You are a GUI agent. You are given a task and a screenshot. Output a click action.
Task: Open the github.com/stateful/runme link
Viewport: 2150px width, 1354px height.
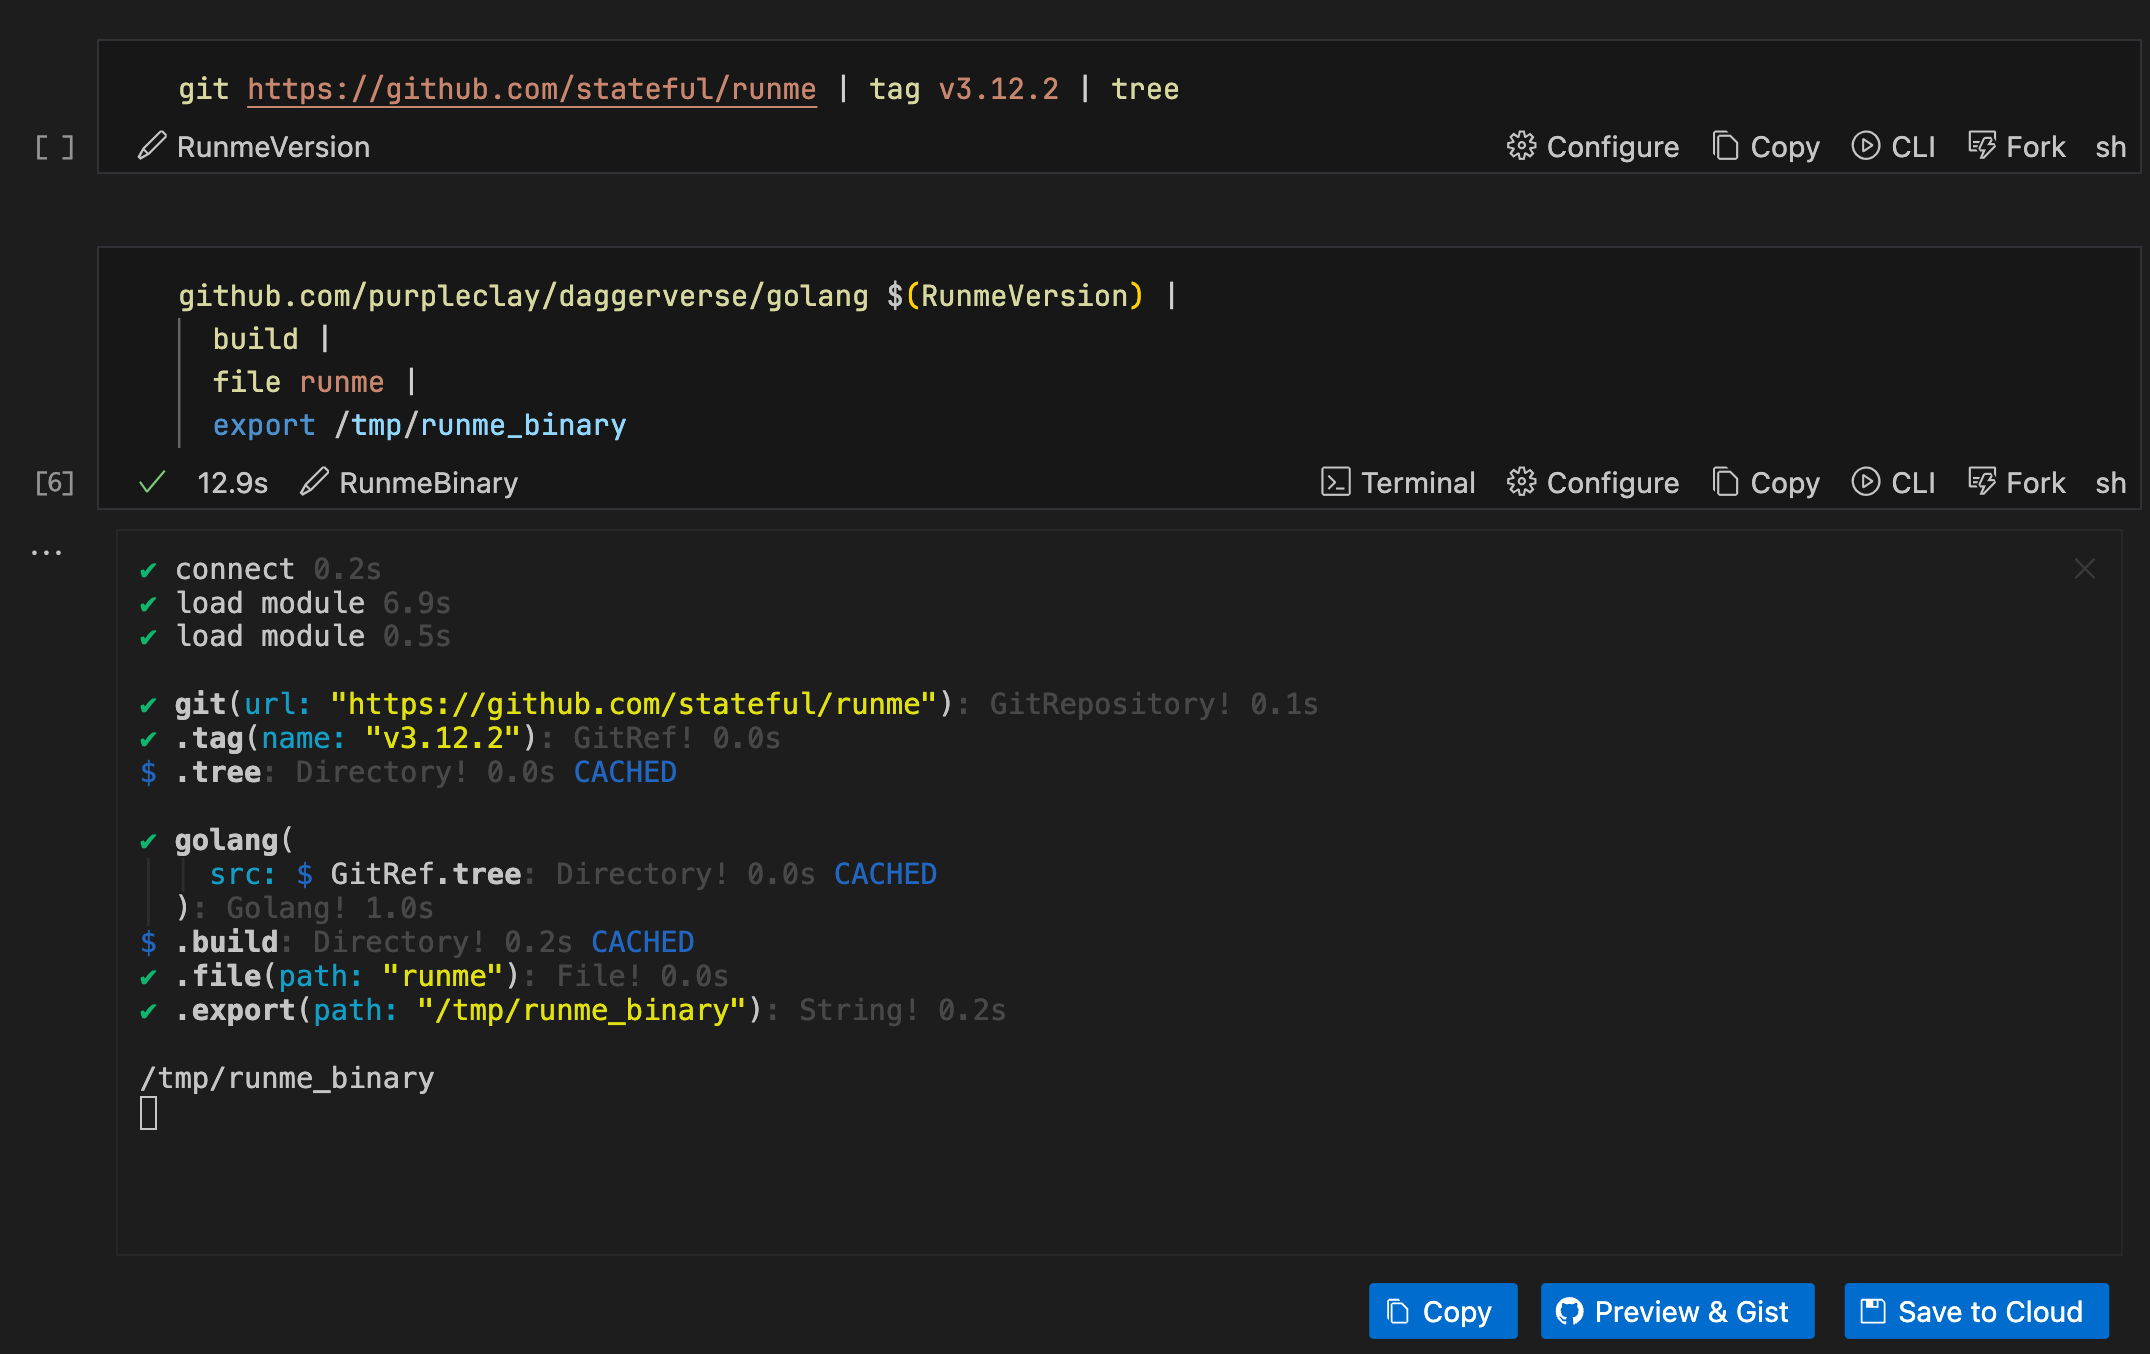click(532, 89)
